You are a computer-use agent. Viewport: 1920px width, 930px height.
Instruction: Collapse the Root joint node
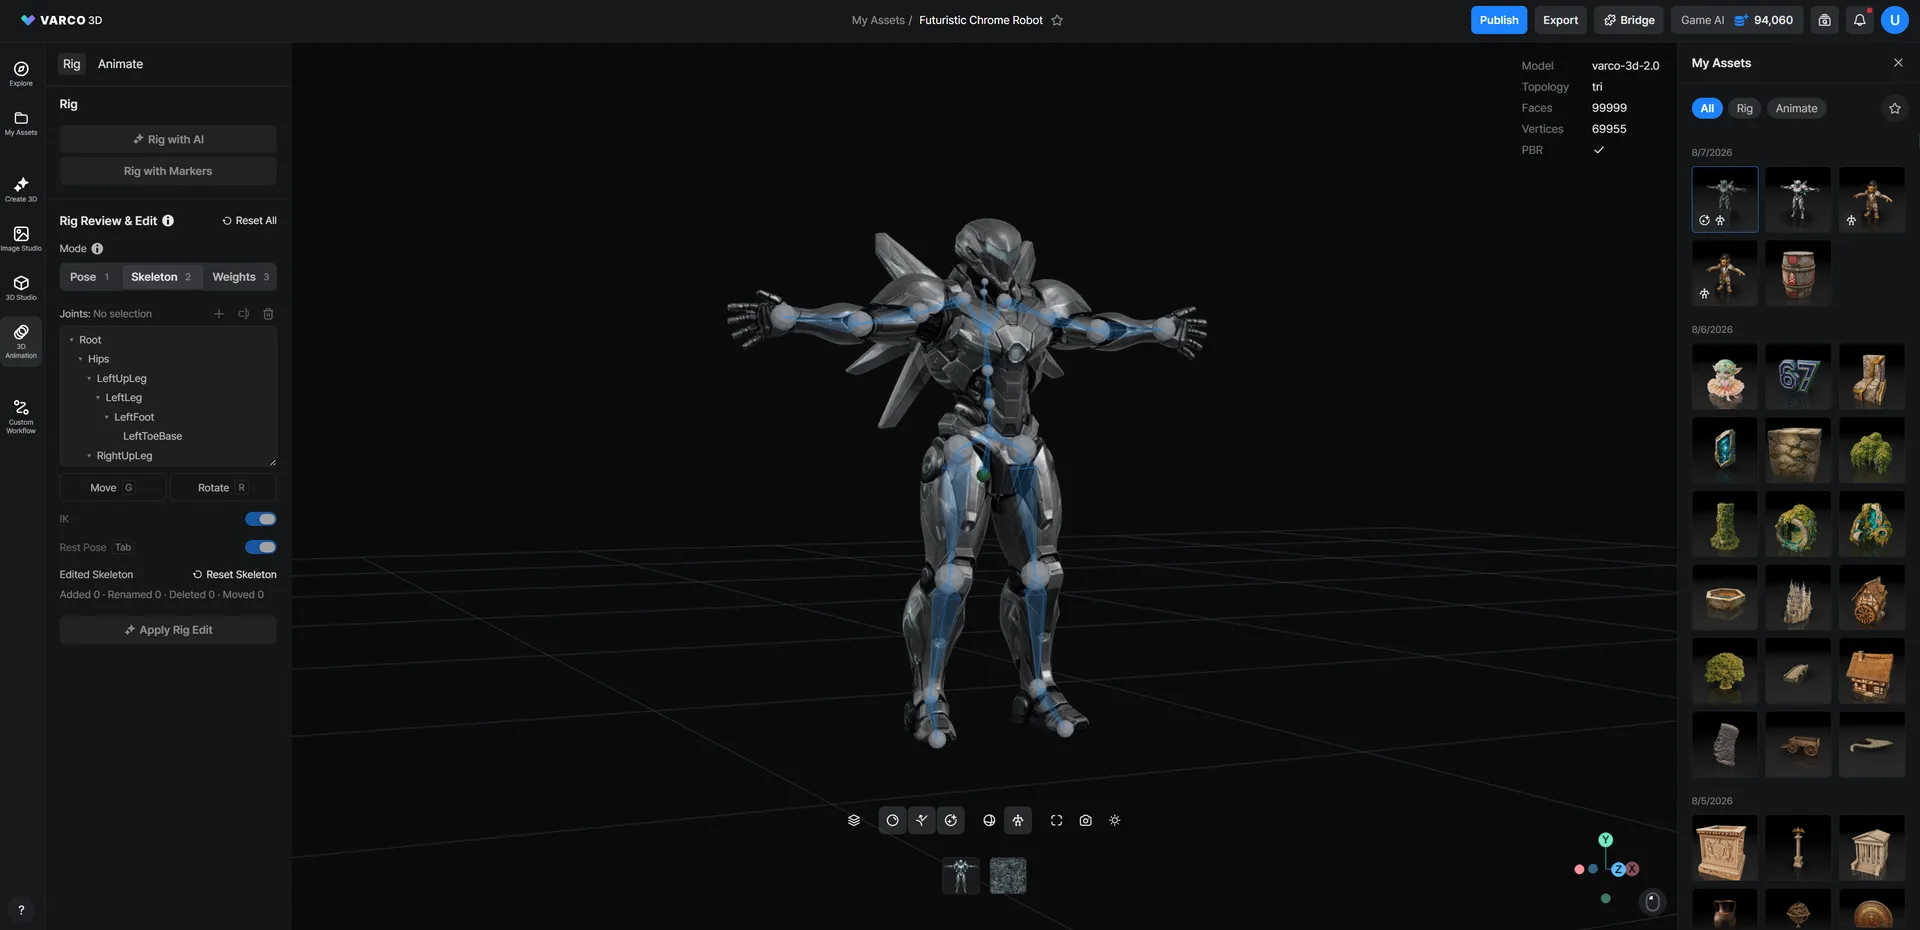coord(72,340)
